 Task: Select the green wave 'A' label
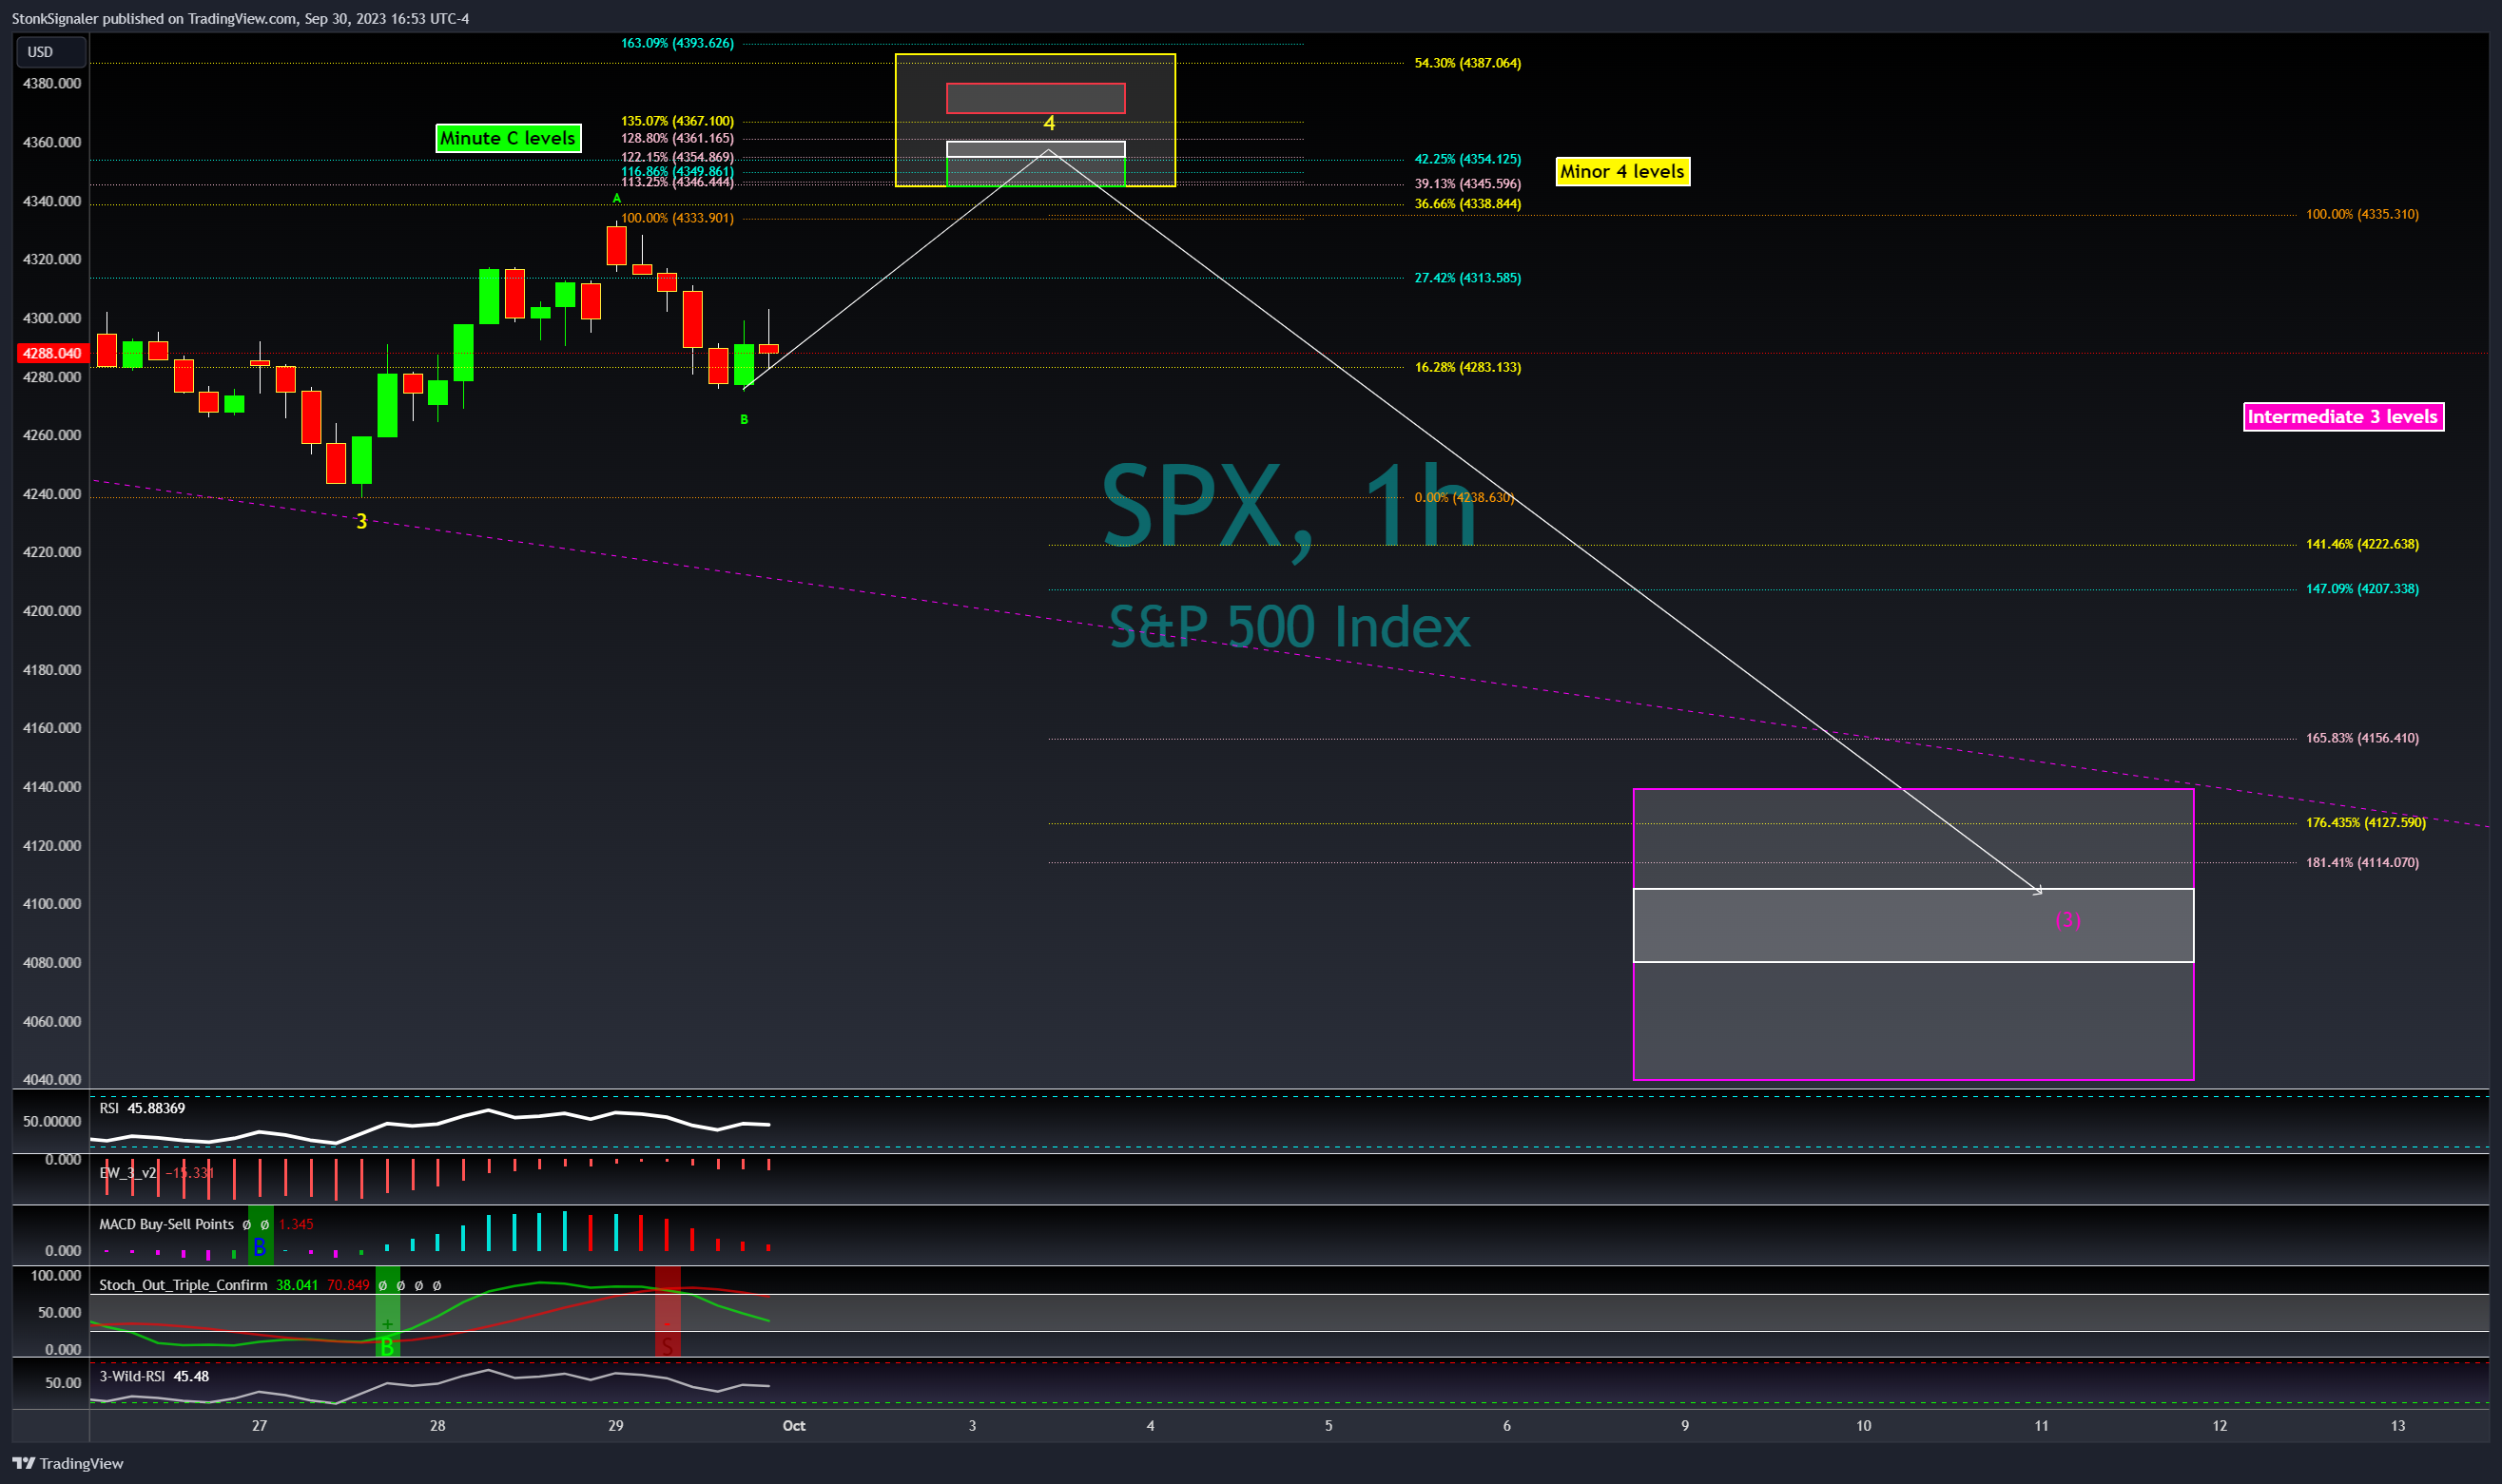tap(617, 199)
